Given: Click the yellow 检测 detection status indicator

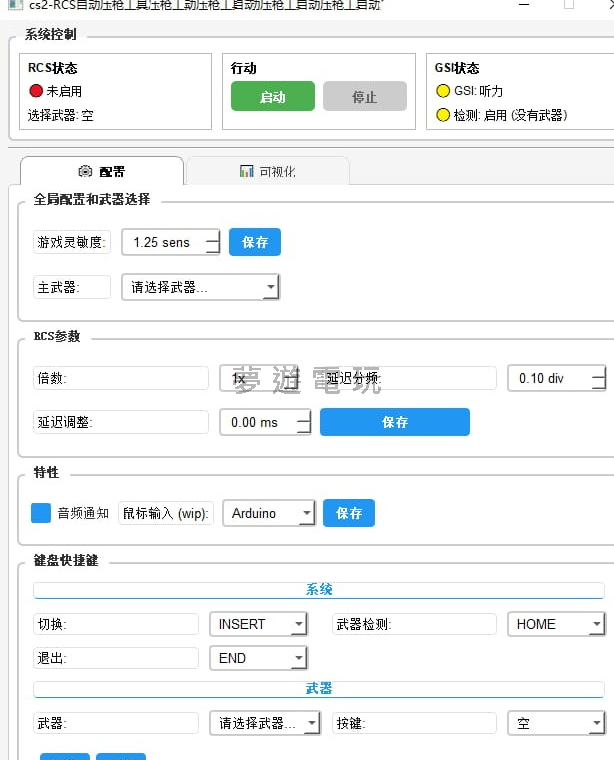Looking at the screenshot, I should 443,115.
